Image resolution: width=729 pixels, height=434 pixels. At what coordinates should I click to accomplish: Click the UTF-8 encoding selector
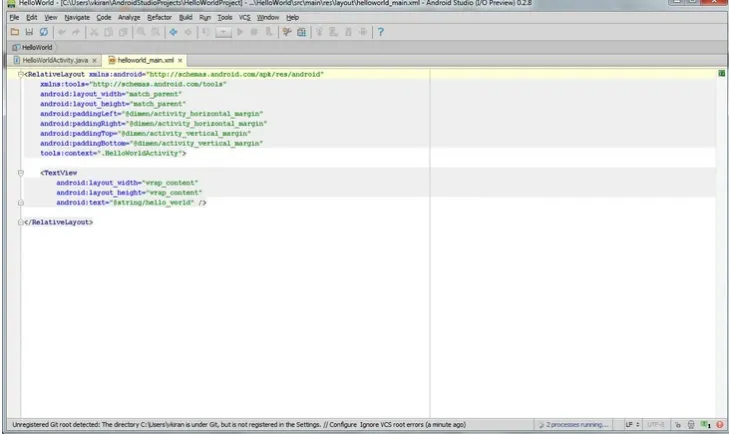coord(656,425)
